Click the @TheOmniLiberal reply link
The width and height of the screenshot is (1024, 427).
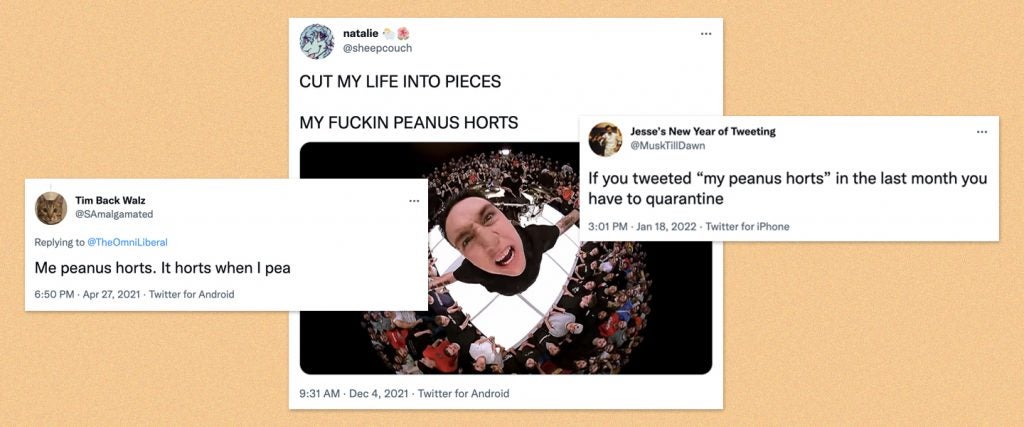tap(127, 242)
